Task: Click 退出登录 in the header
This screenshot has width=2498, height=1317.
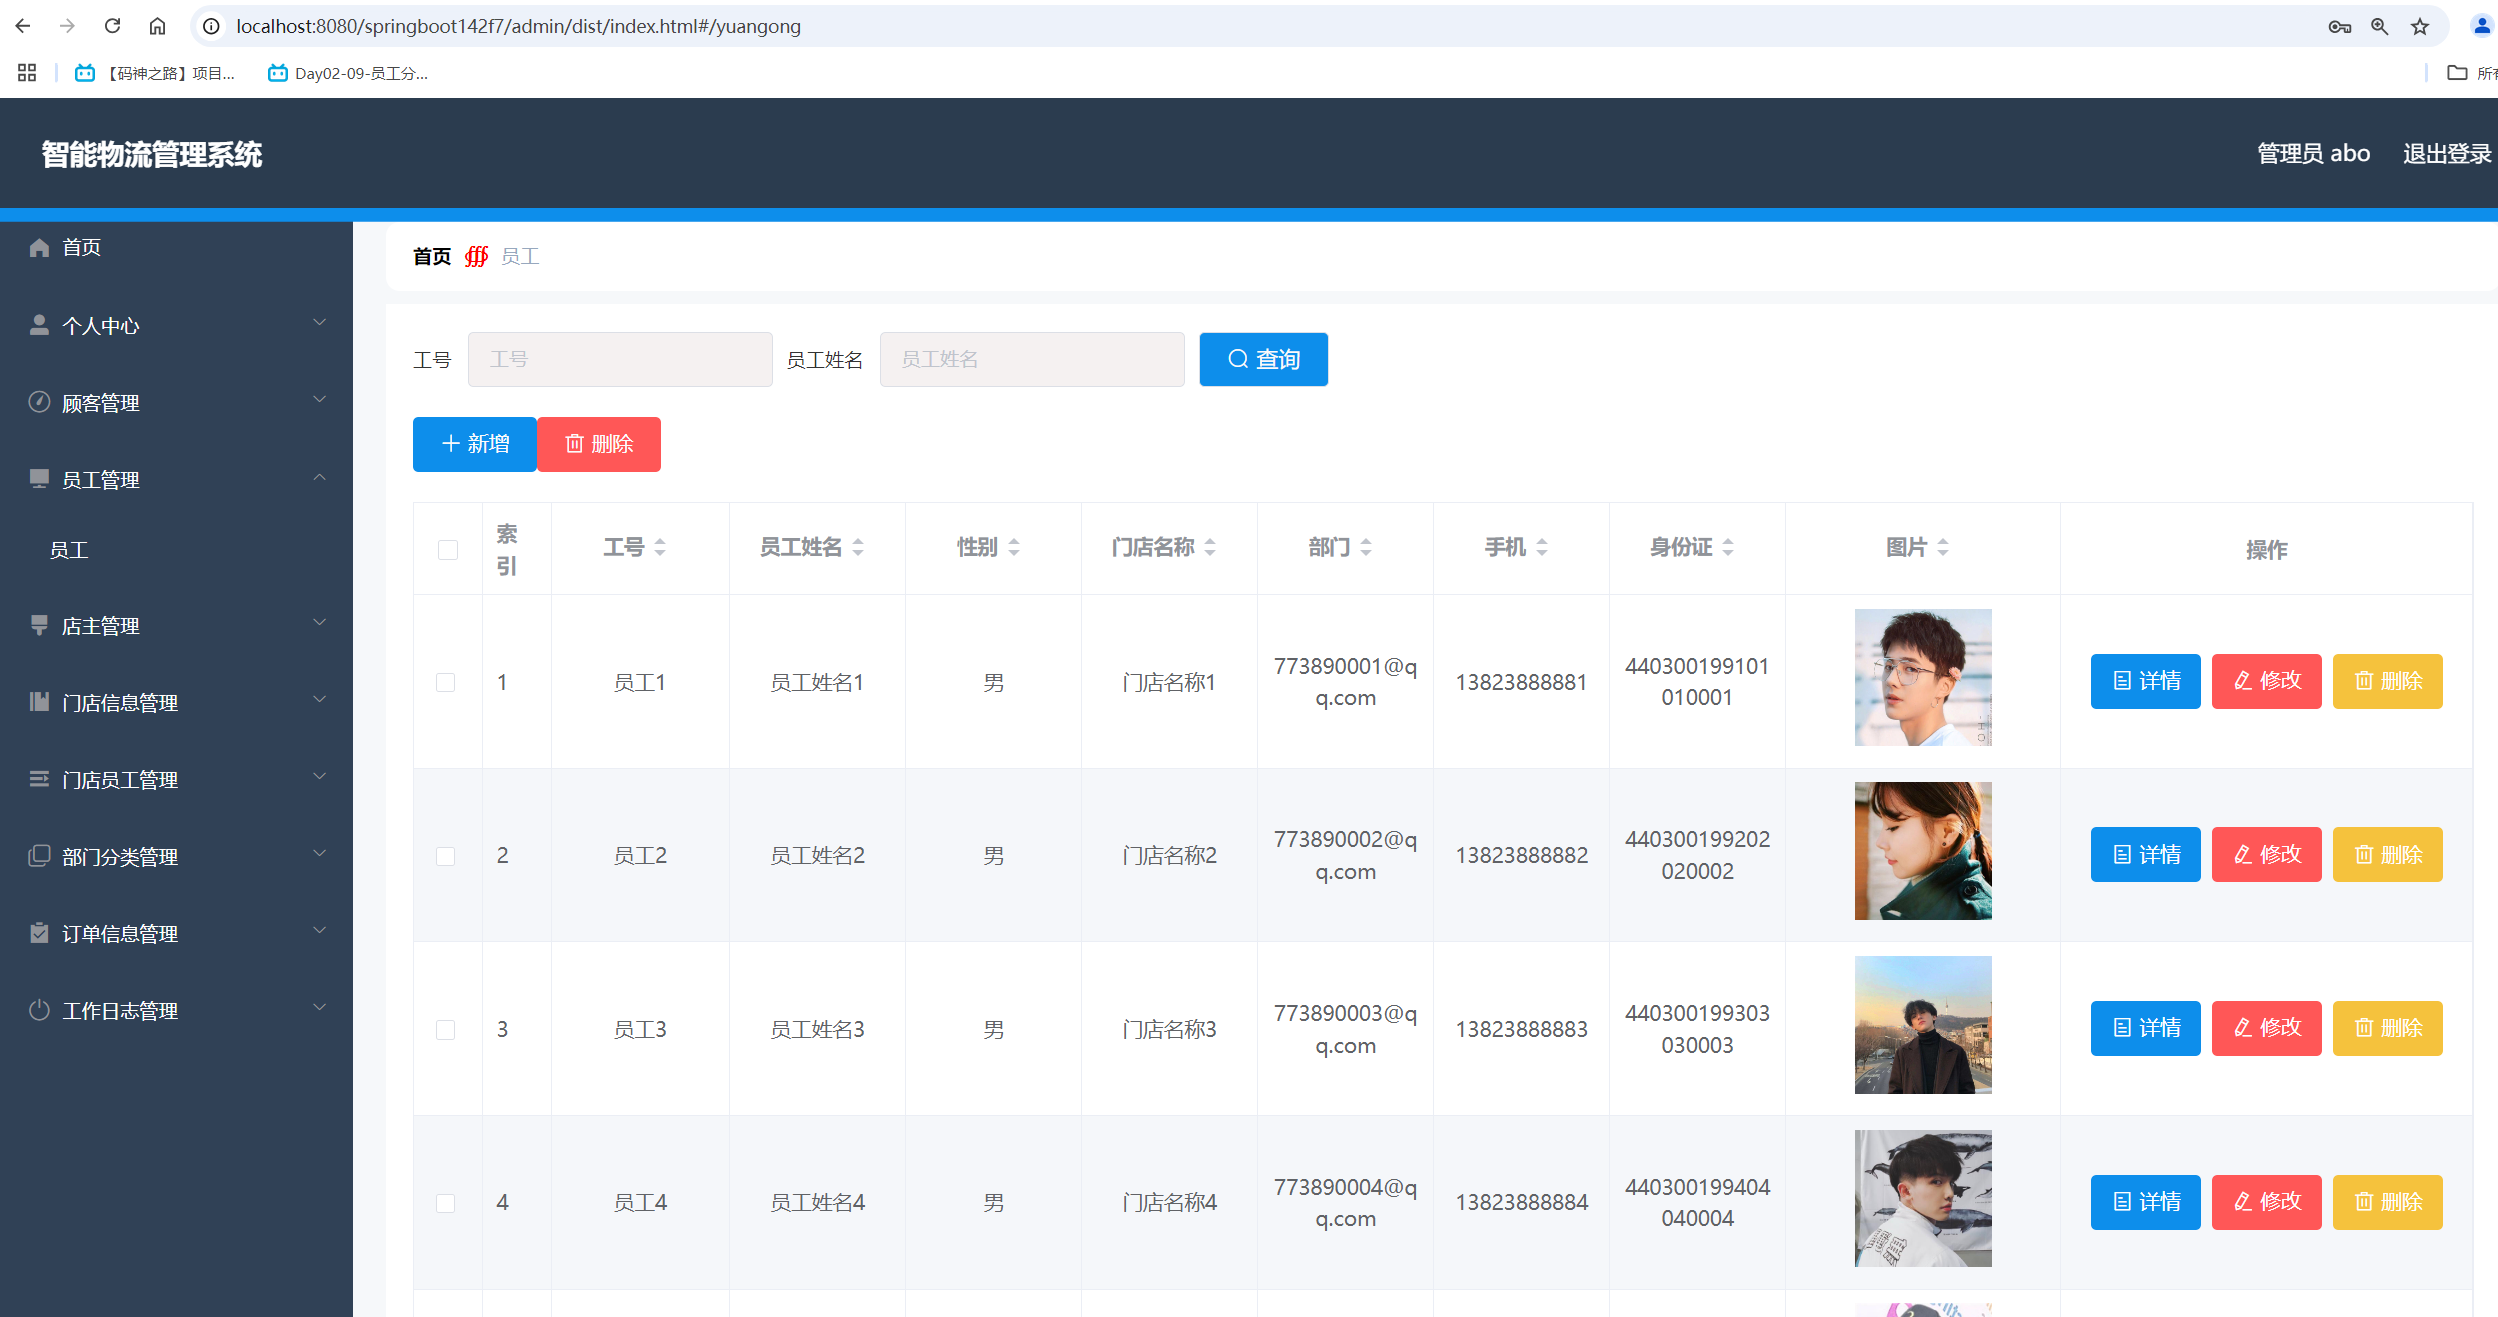Action: click(2446, 154)
